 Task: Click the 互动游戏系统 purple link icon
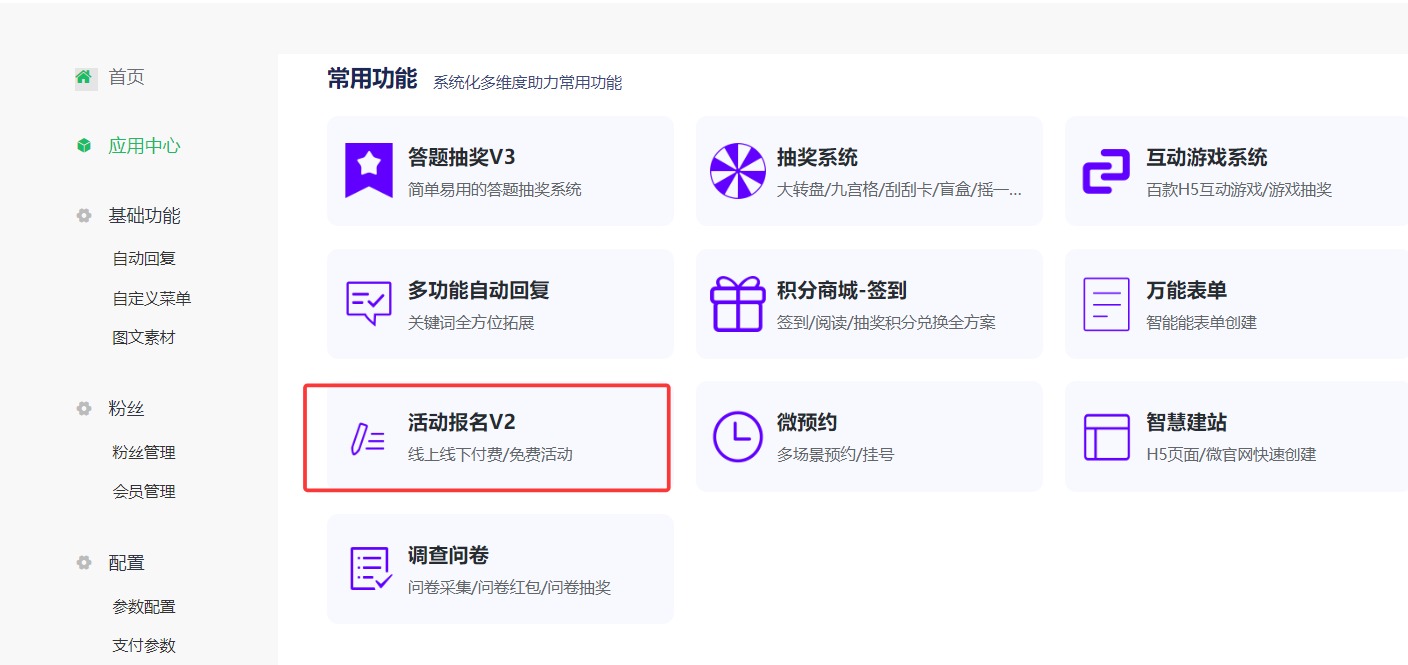click(1106, 172)
